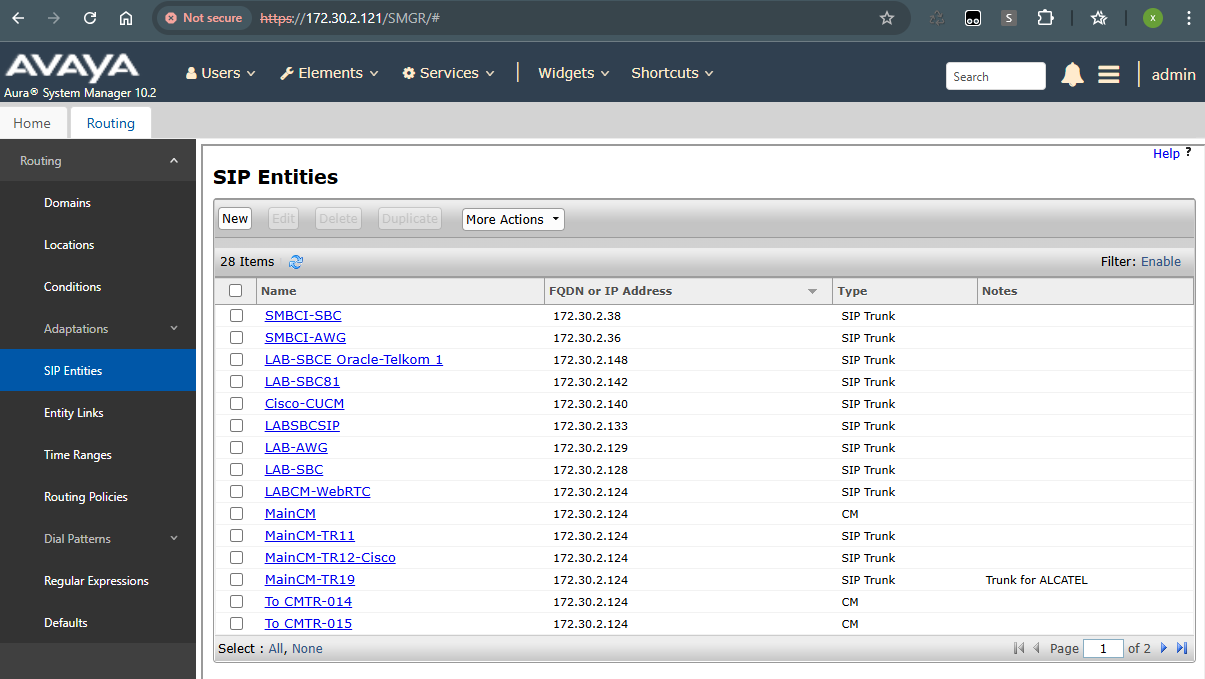Open the More Actions dropdown
The height and width of the screenshot is (679, 1205).
513,219
